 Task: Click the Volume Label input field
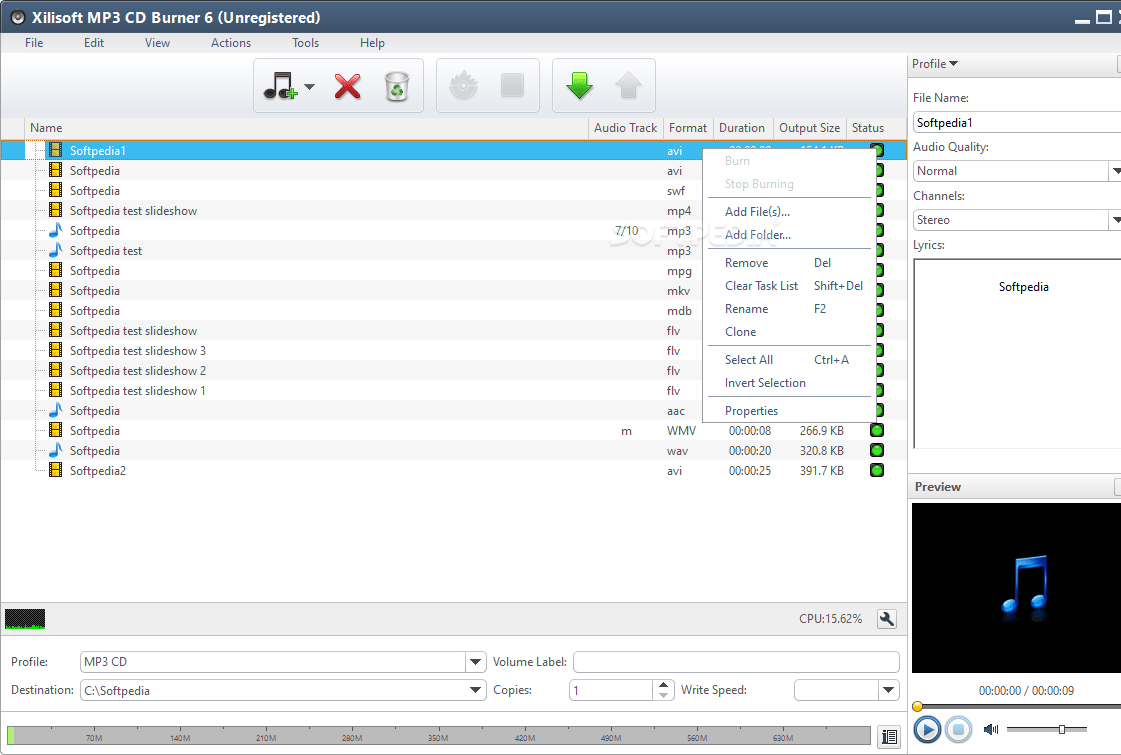[735, 661]
